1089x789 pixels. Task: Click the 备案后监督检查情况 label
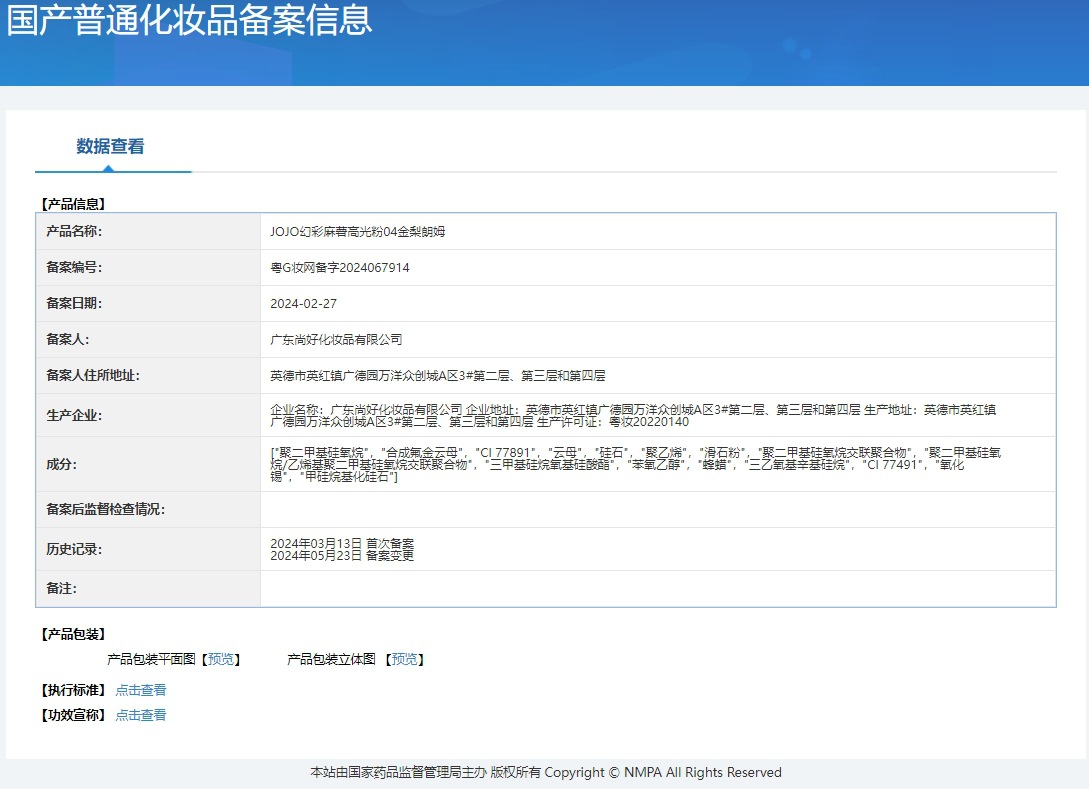click(x=106, y=510)
